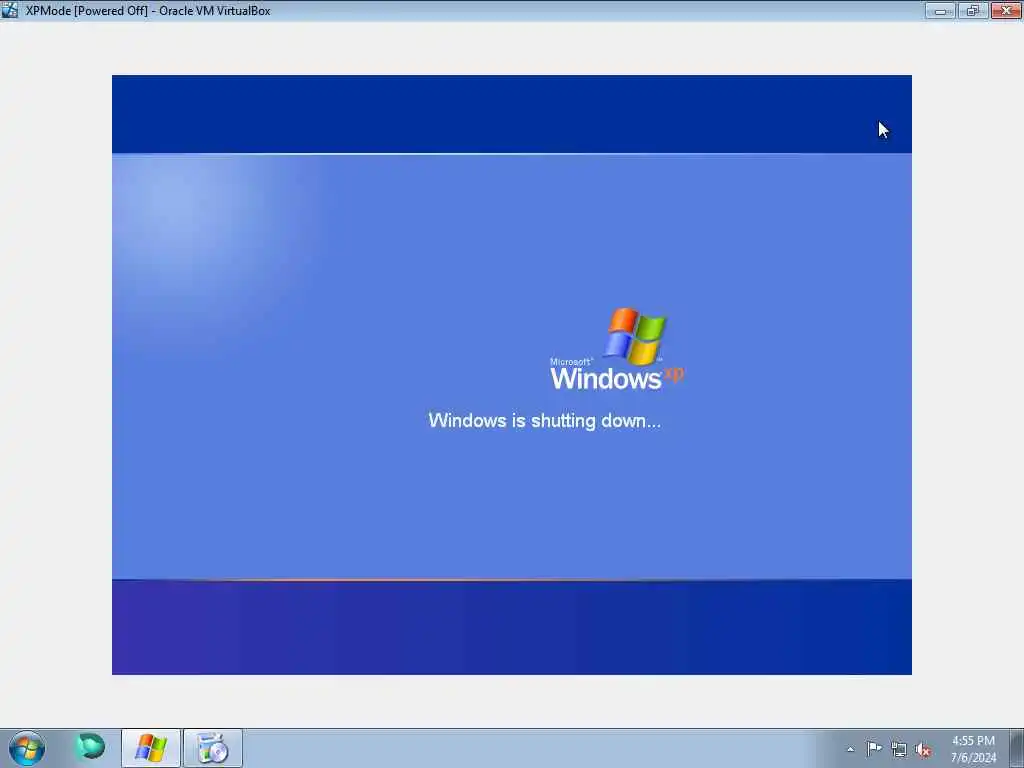Click the VirtualBox icon in title bar

click(10, 10)
